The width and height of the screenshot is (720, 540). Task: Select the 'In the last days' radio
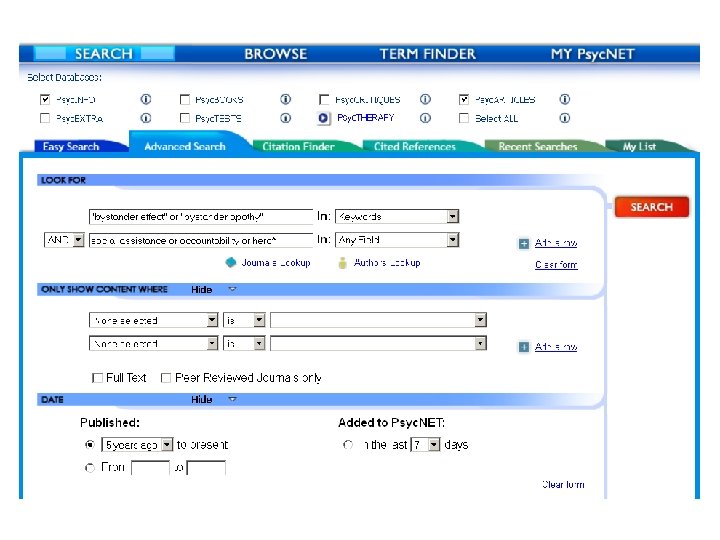click(348, 444)
